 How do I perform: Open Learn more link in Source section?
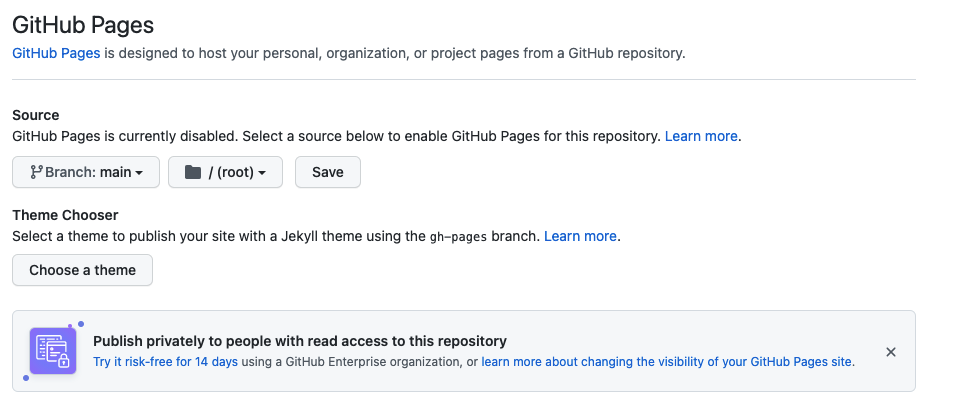(701, 135)
